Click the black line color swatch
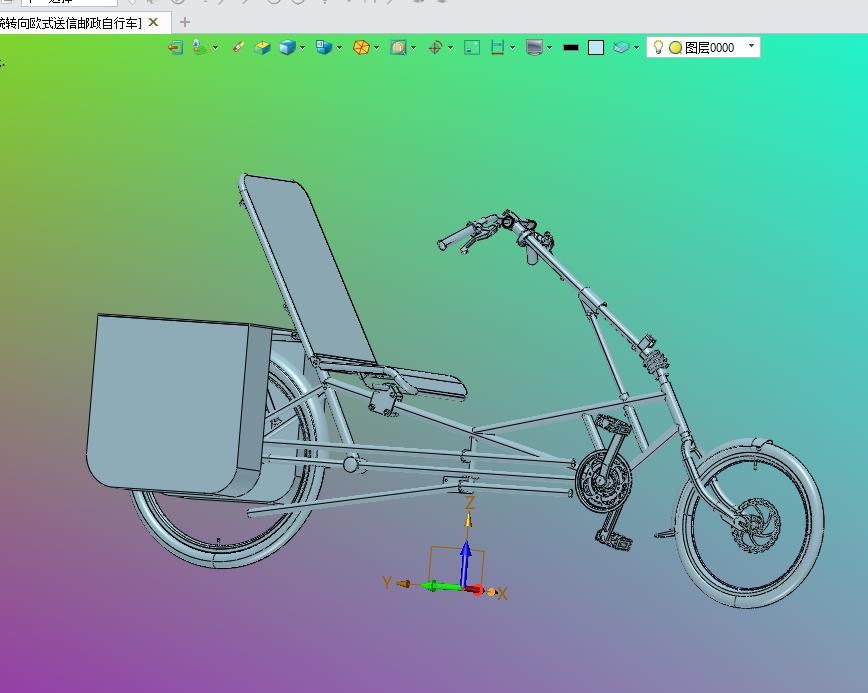This screenshot has height=693, width=868. 571,48
